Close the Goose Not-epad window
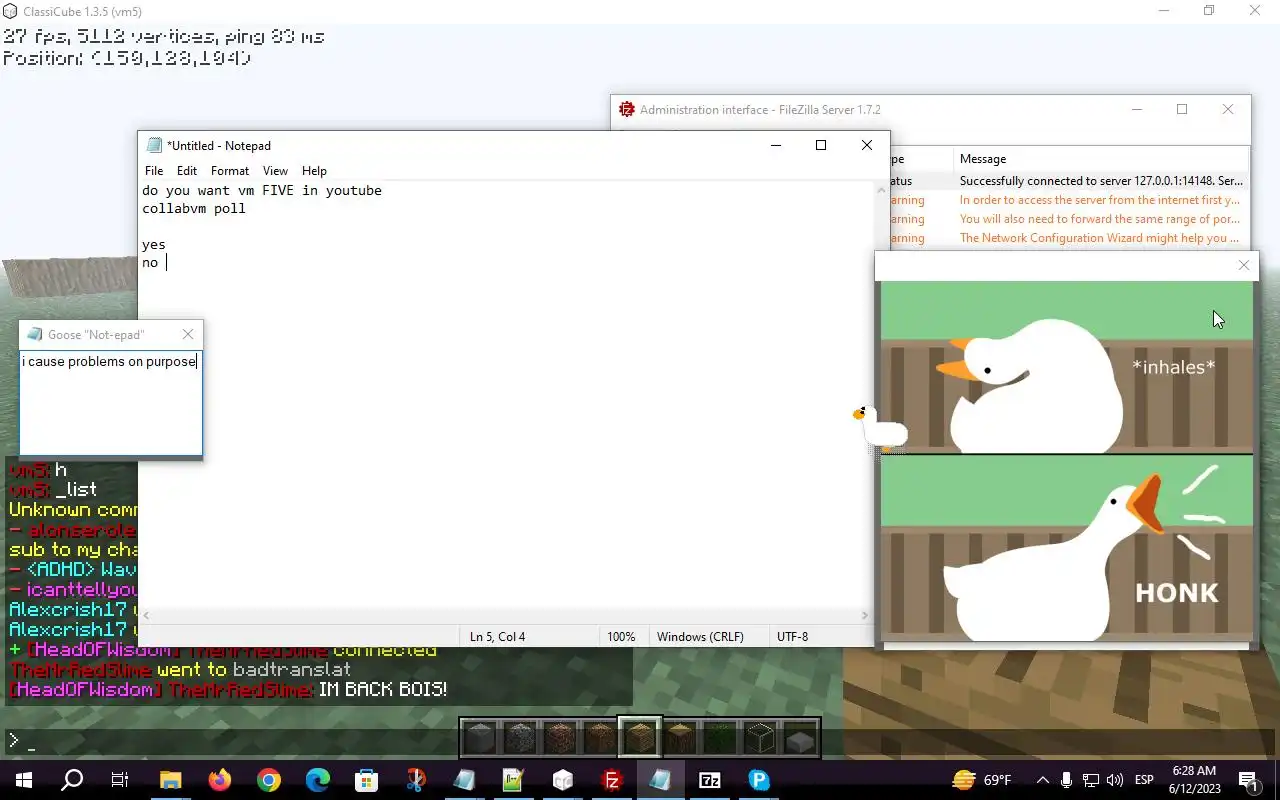The width and height of the screenshot is (1280, 800). [x=188, y=334]
